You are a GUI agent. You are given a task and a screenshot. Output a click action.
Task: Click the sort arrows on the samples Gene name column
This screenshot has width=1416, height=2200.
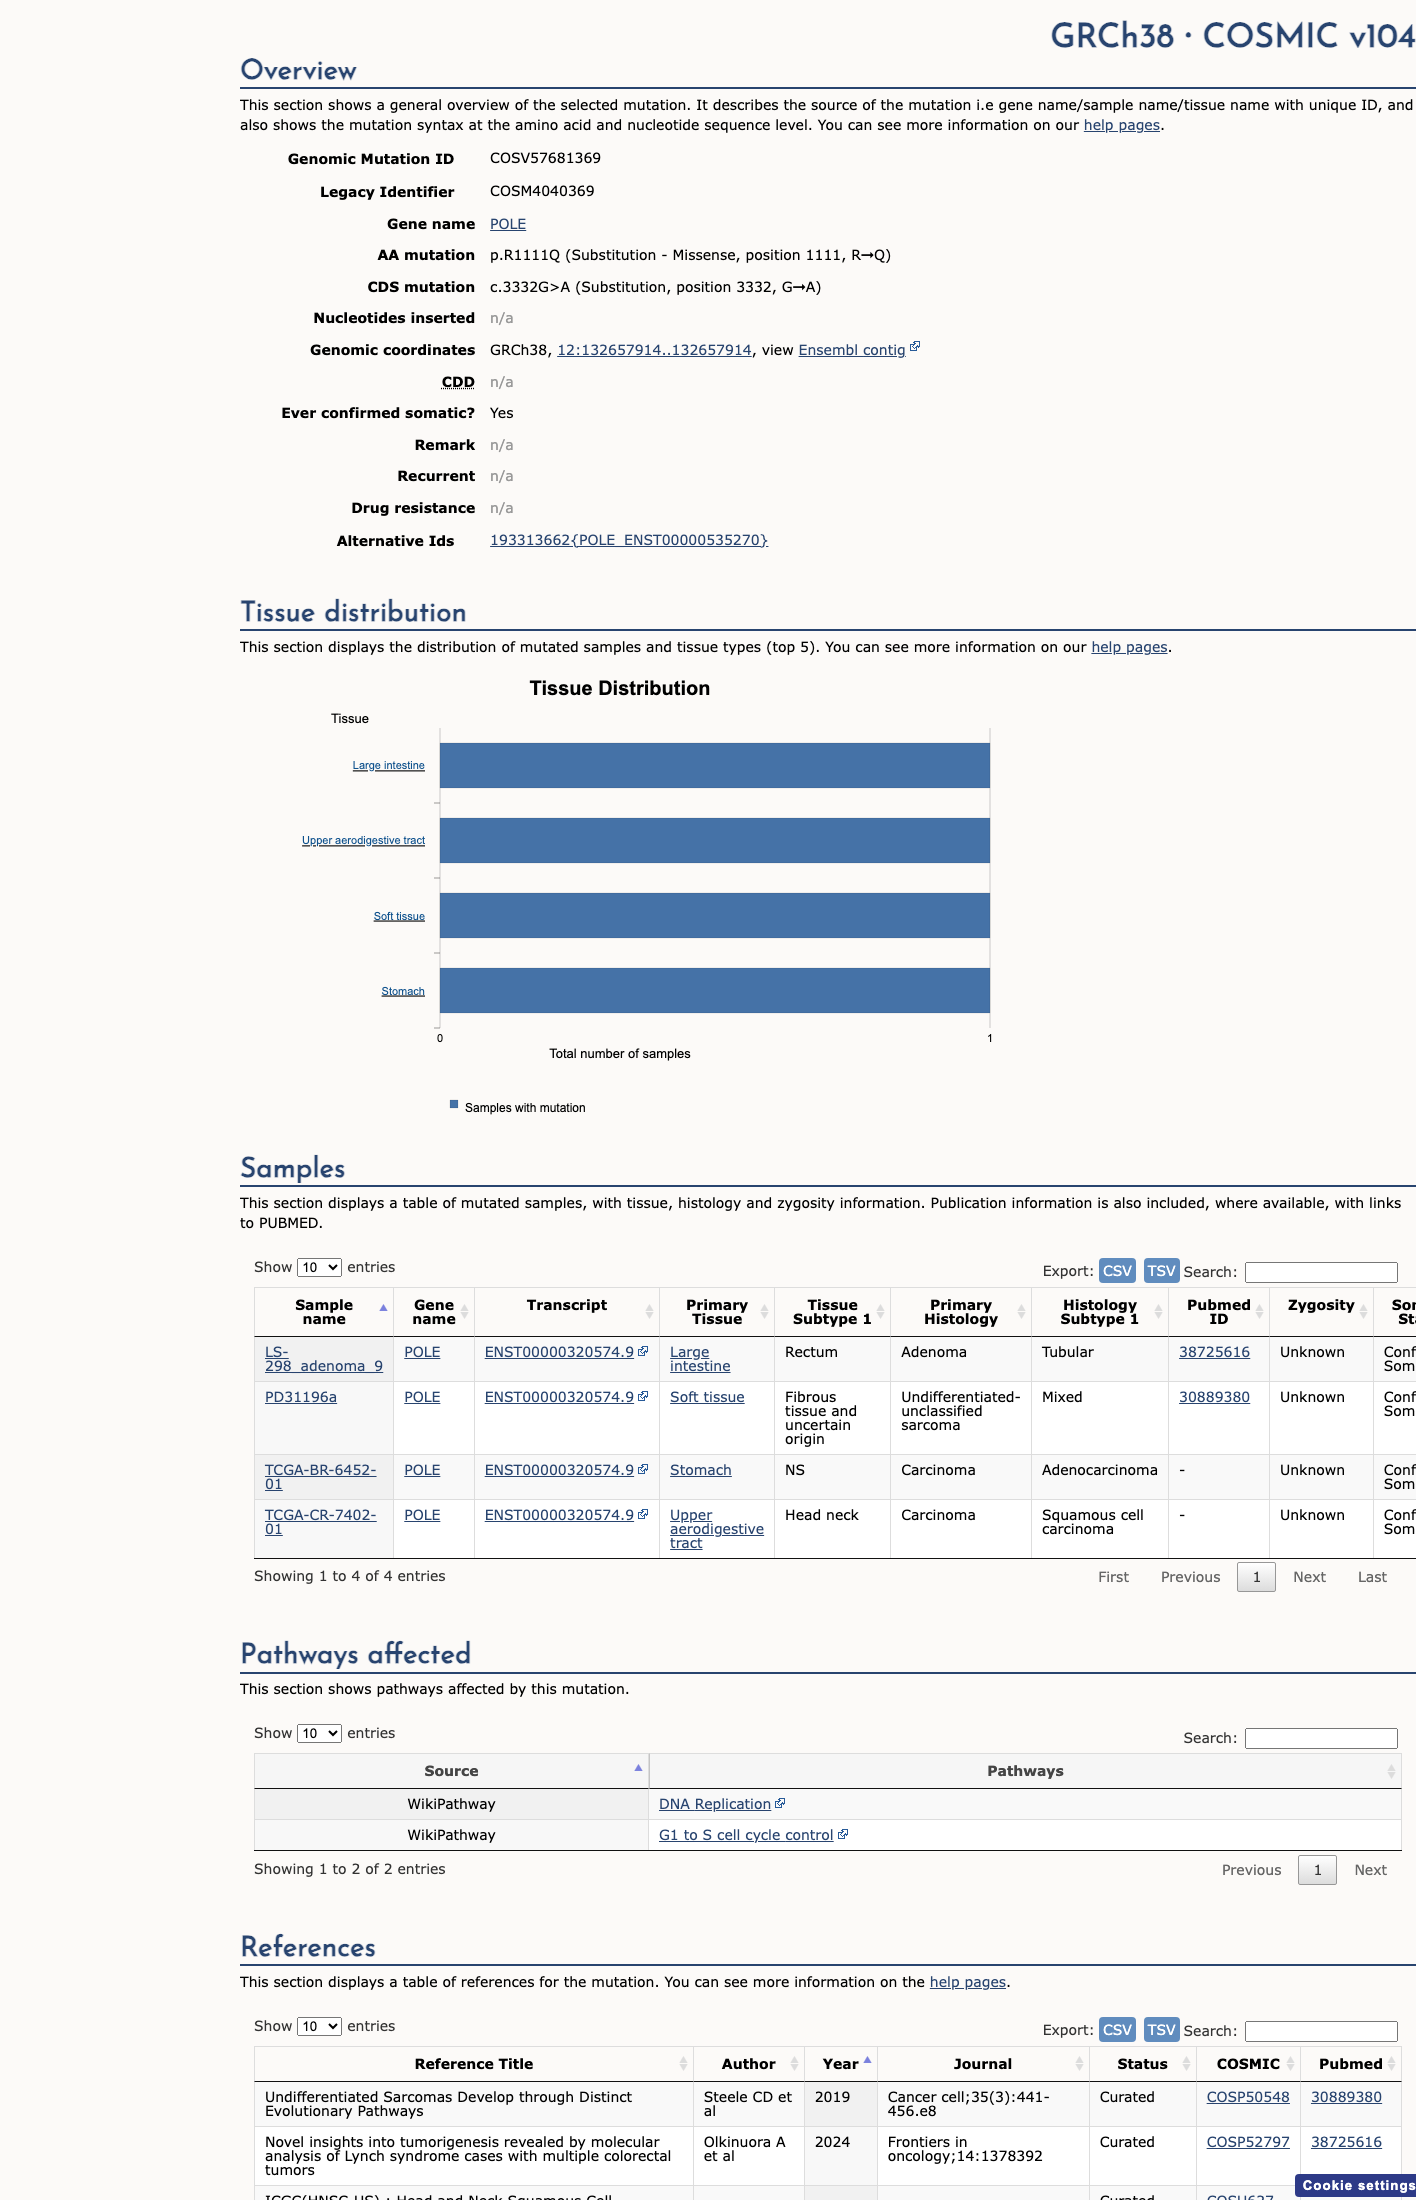(464, 1312)
